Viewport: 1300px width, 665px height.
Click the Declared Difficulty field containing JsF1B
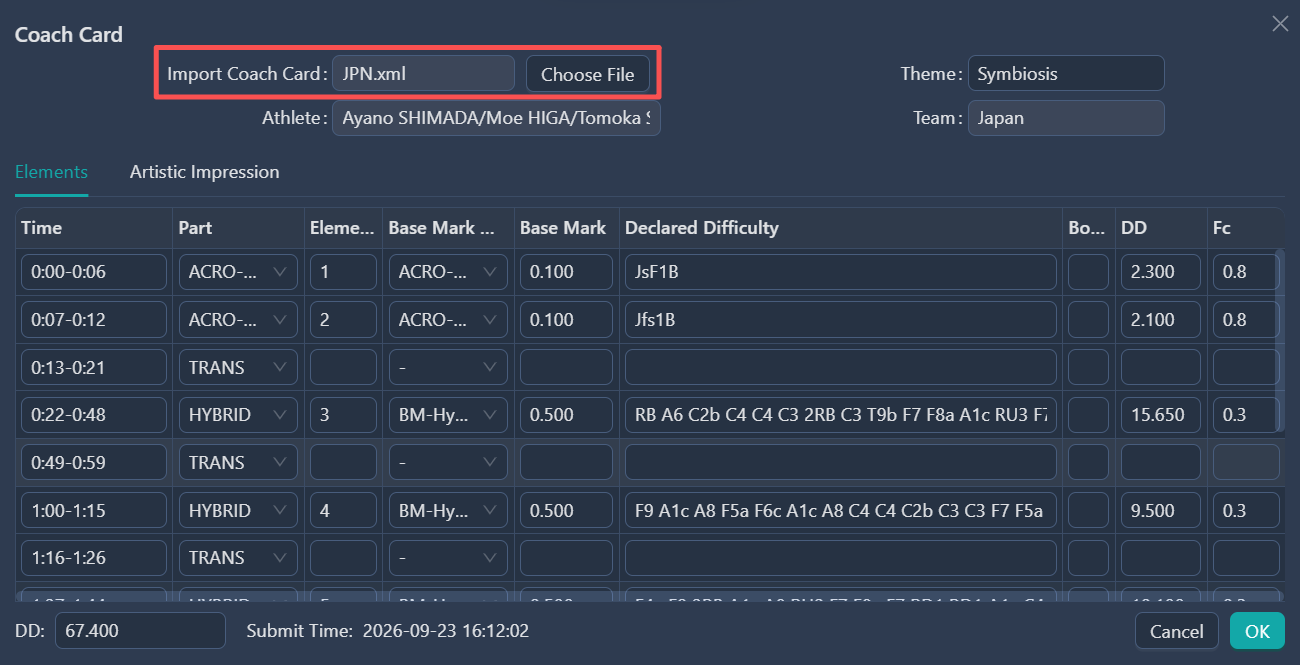point(841,272)
